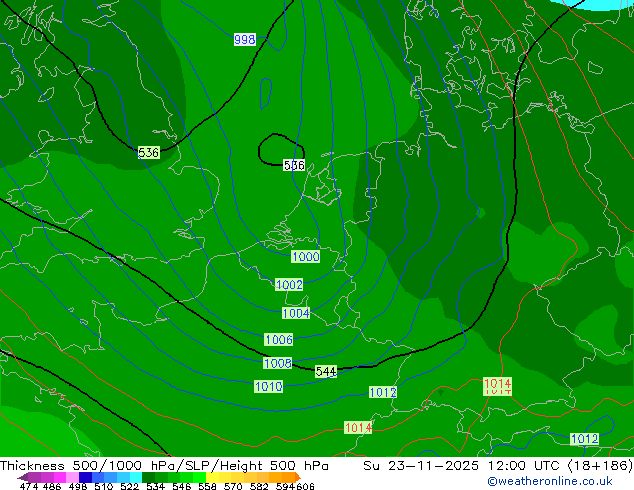This screenshot has width=634, height=490.
Task: Click the dark green legend swatch above 534
Action: click(x=148, y=477)
